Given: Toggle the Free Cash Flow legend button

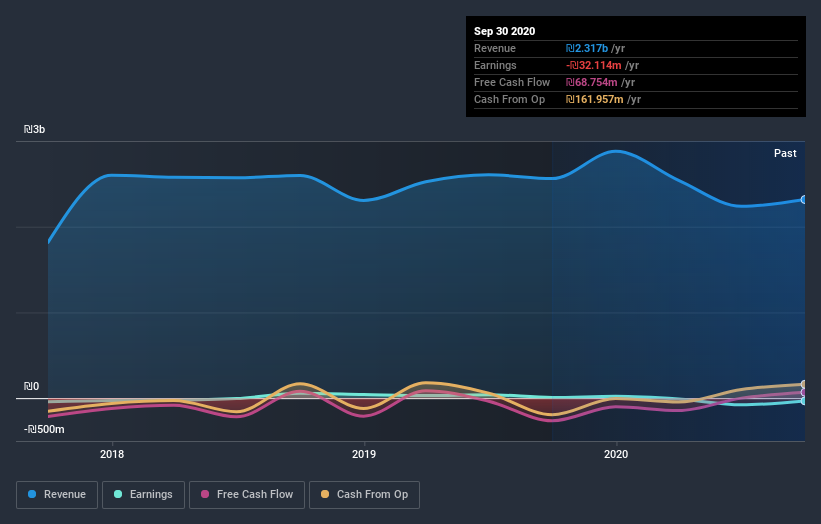Looking at the screenshot, I should point(247,495).
